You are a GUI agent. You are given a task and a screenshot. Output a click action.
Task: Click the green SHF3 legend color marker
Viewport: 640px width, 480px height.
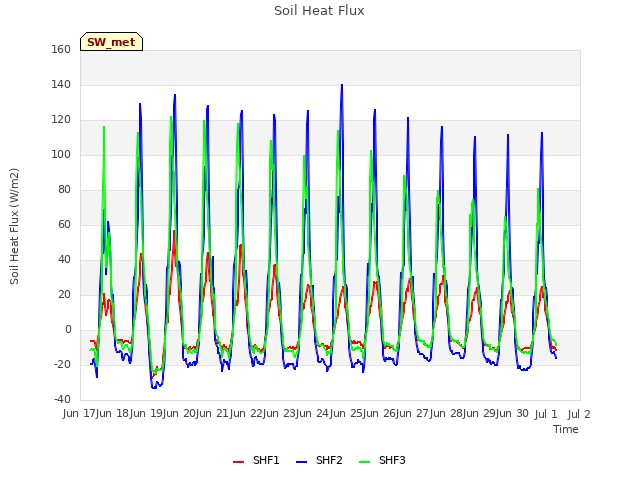click(364, 462)
